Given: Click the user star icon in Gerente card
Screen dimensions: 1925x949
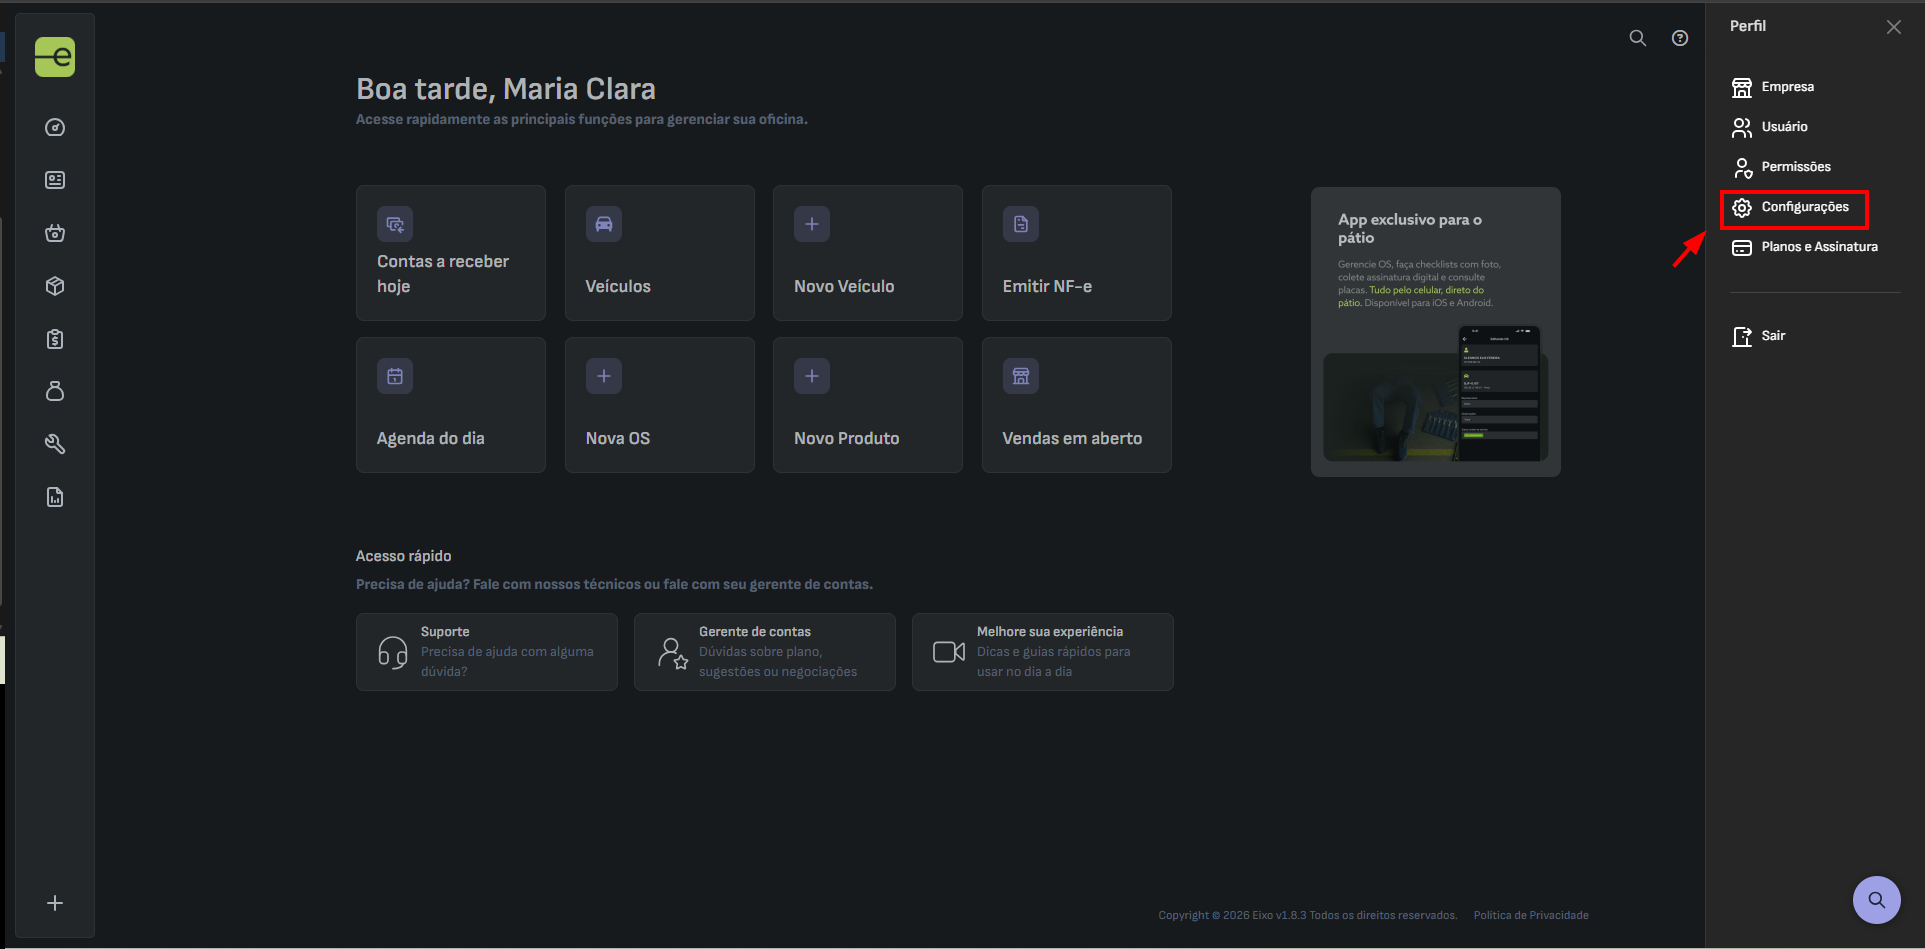Looking at the screenshot, I should point(673,653).
